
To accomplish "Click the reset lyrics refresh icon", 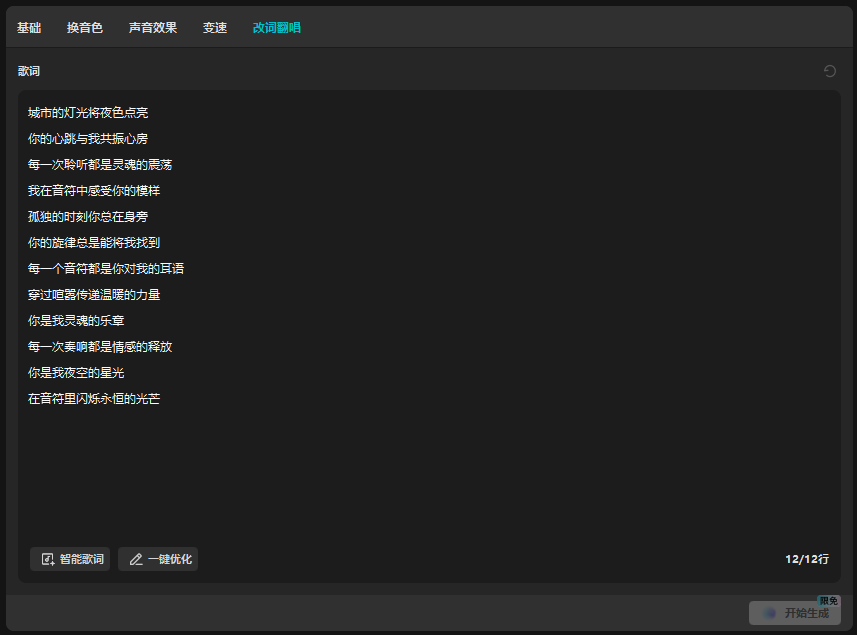I will (829, 70).
